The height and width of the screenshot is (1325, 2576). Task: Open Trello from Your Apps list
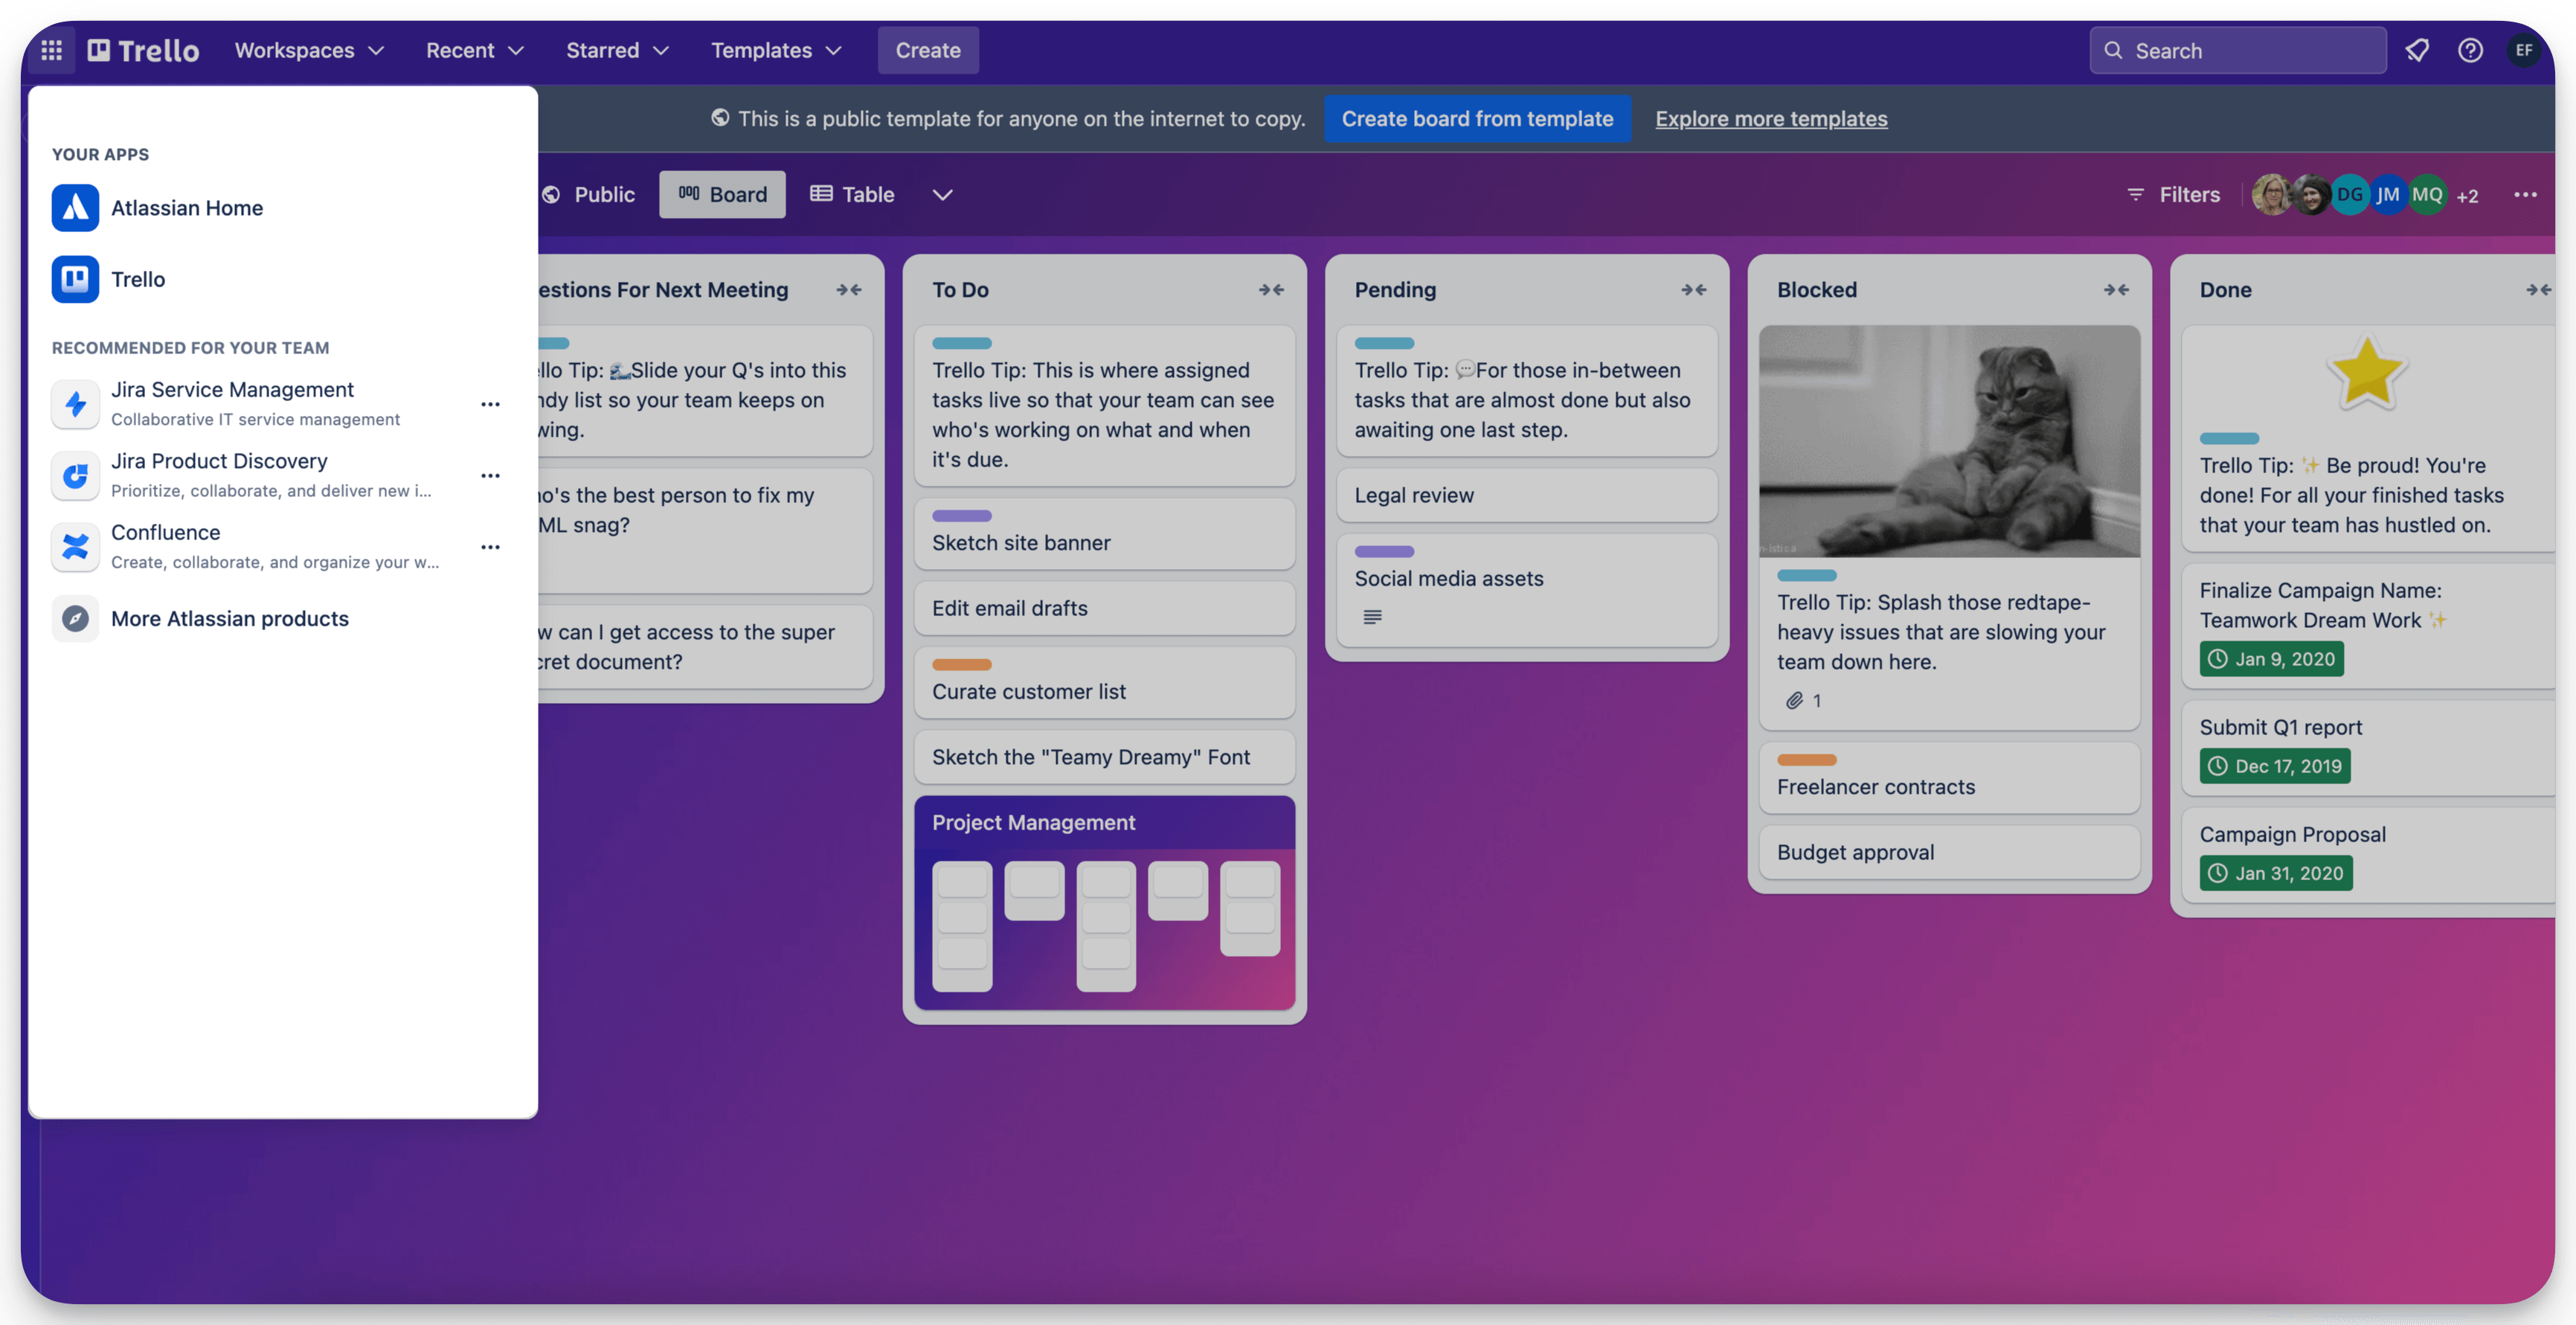pos(283,279)
